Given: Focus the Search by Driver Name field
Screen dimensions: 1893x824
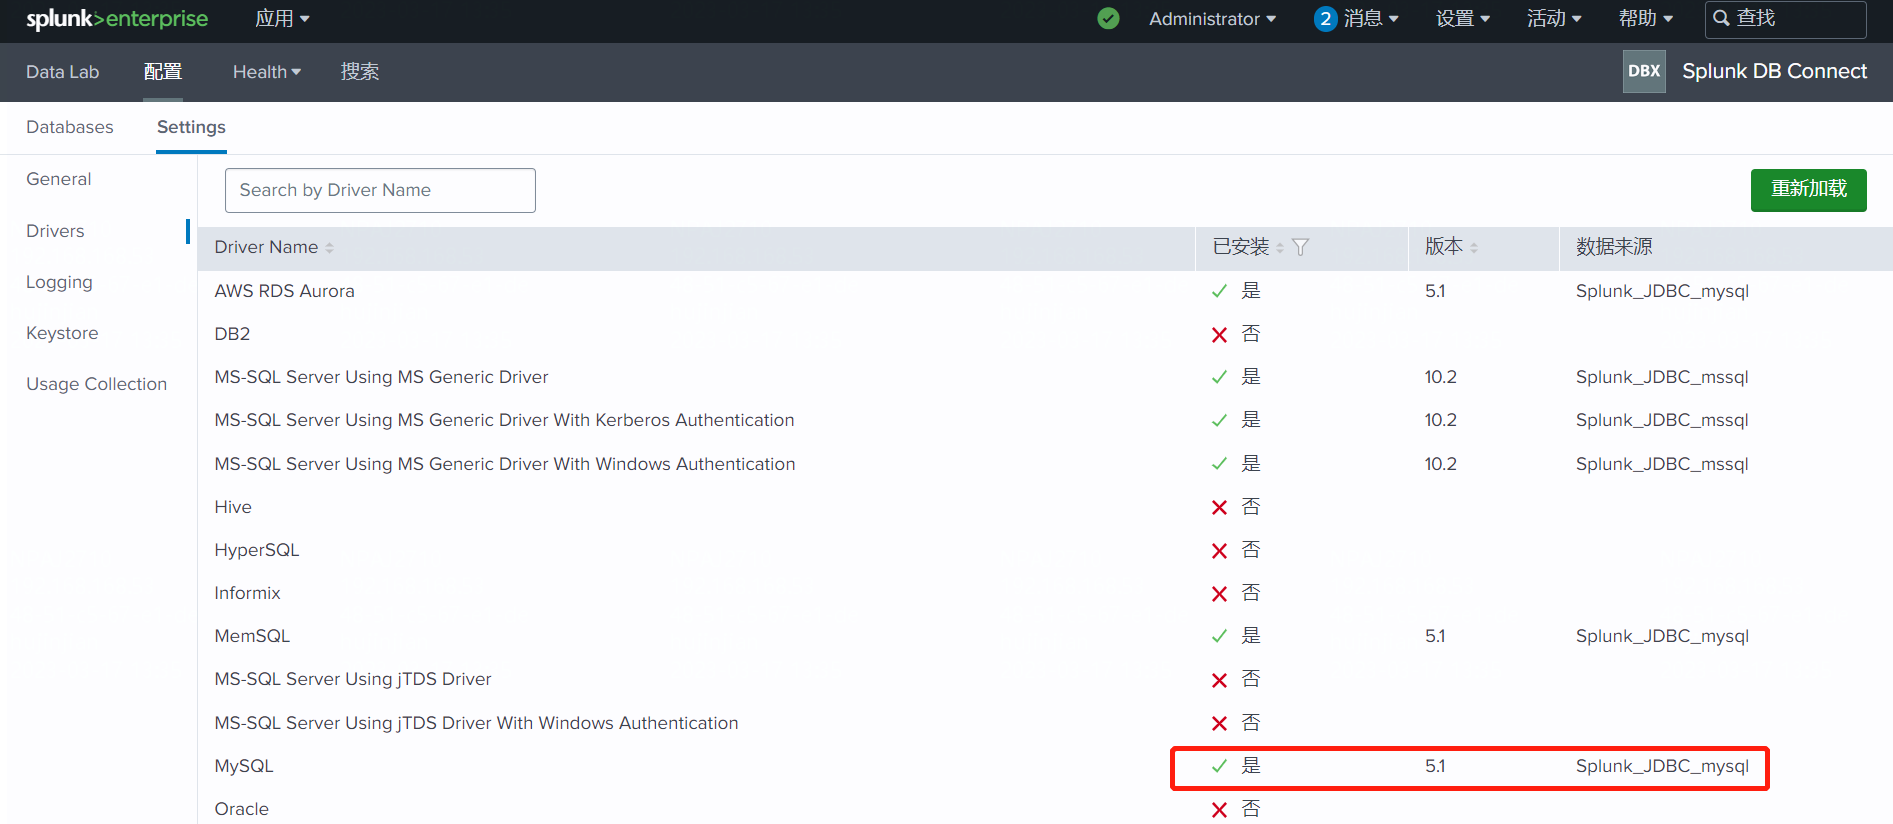Looking at the screenshot, I should (x=380, y=190).
